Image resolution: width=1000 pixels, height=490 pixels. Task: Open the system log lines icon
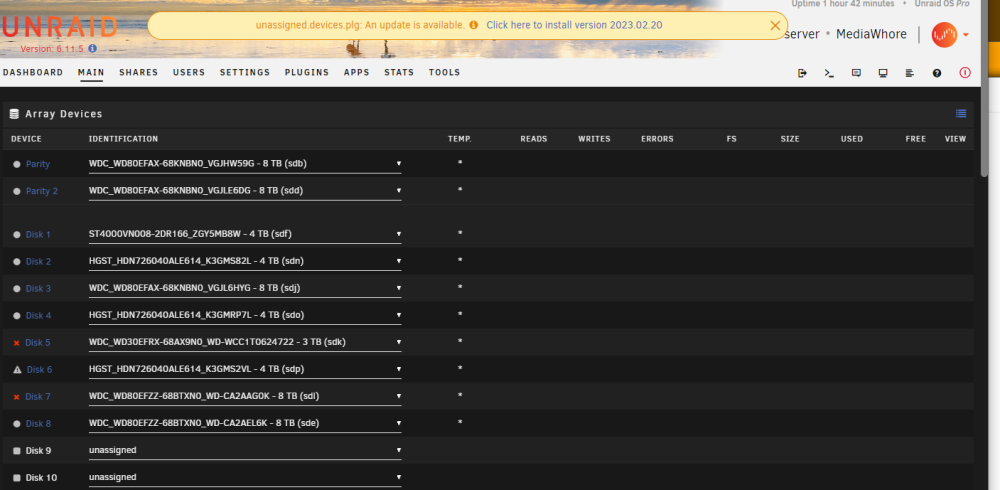910,73
